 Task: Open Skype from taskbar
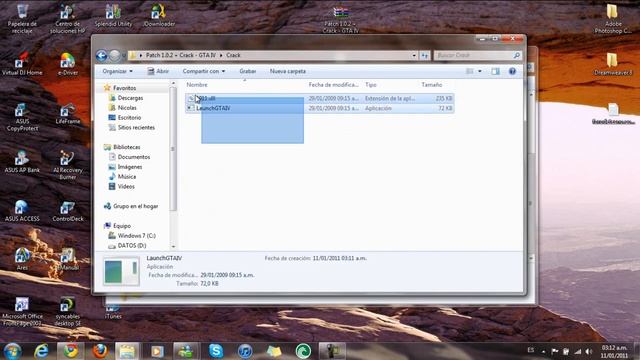tap(216, 351)
